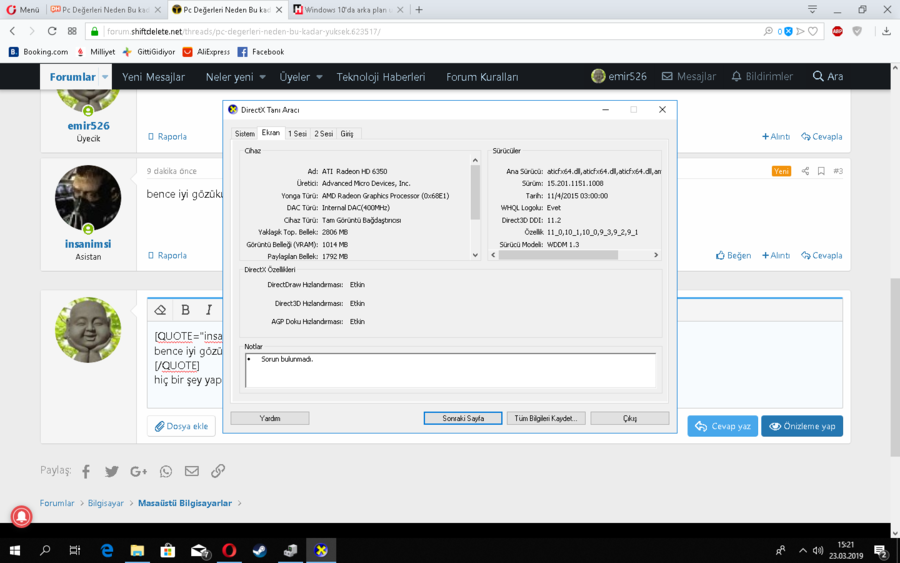Toggle italic formatting in reply editor

[x=209, y=310]
